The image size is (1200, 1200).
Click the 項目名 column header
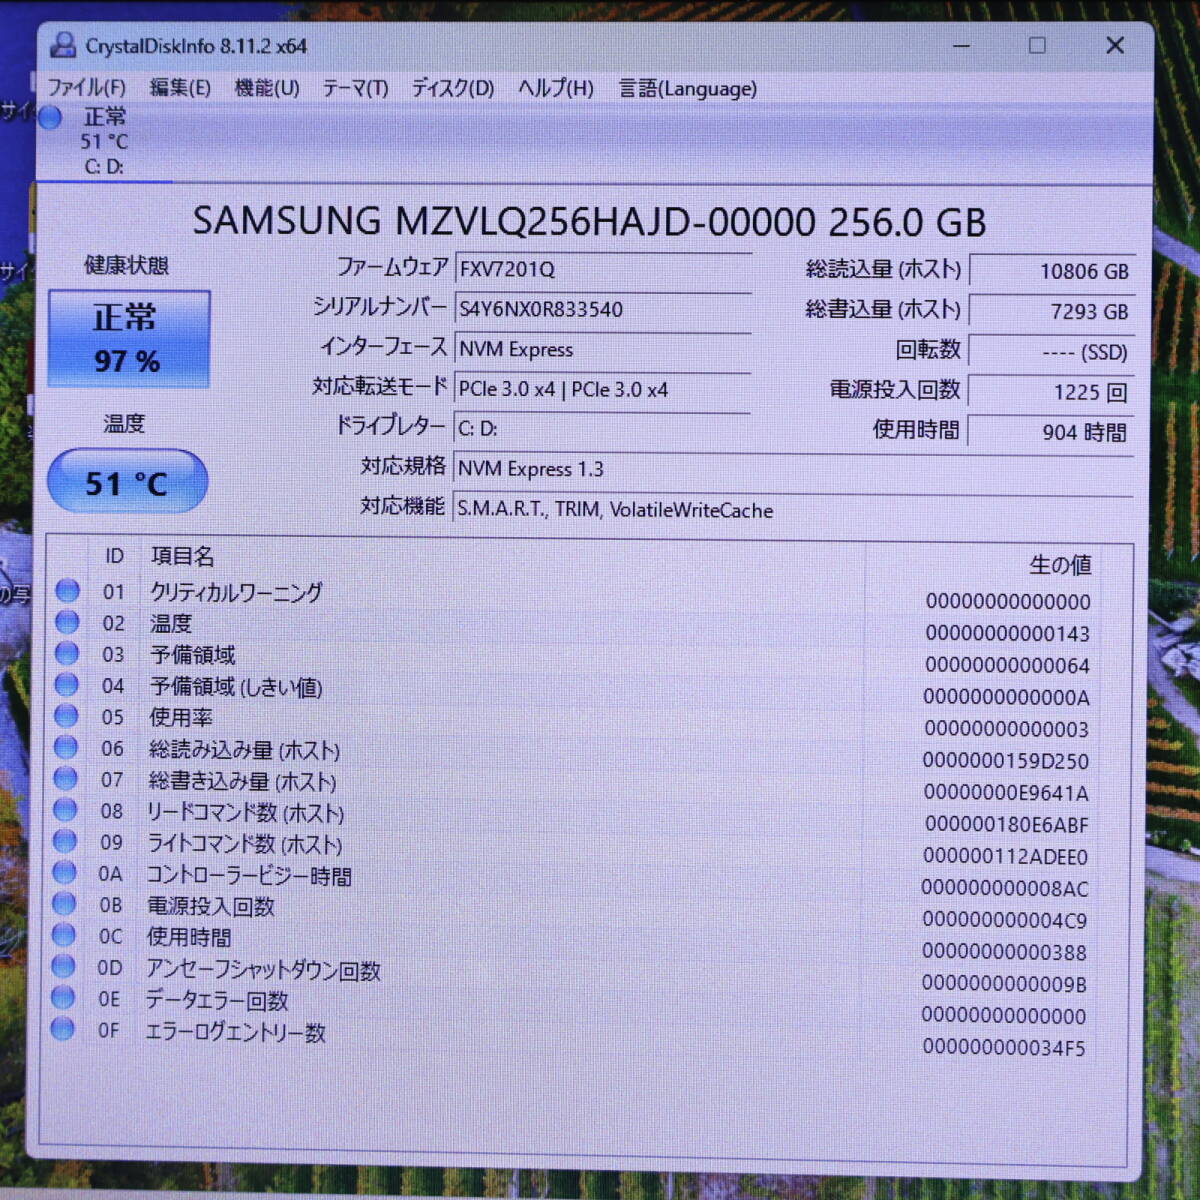pos(182,556)
